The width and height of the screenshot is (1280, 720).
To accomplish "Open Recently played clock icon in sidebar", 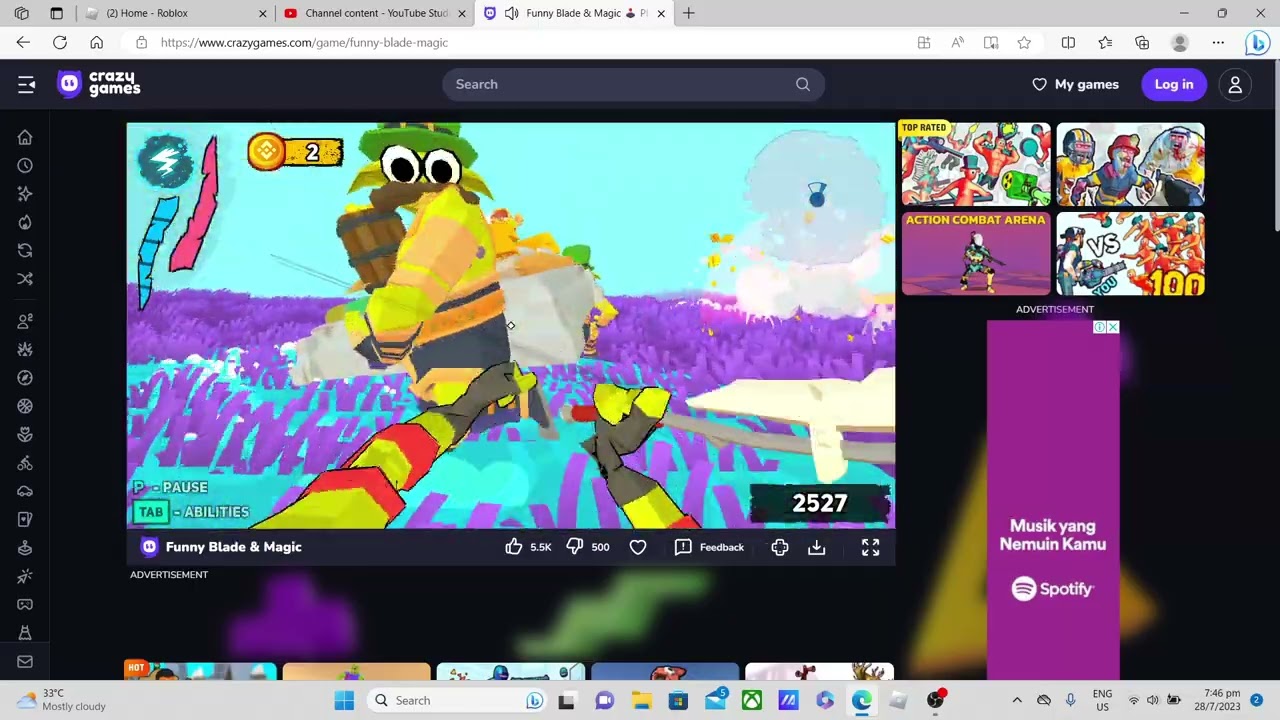I will [25, 166].
